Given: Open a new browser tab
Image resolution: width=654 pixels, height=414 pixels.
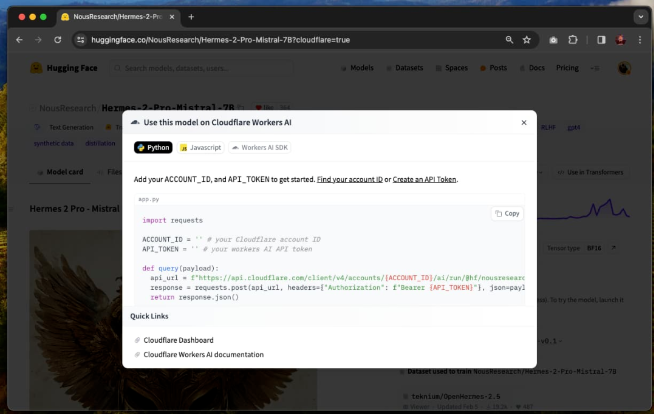Looking at the screenshot, I should (x=191, y=17).
